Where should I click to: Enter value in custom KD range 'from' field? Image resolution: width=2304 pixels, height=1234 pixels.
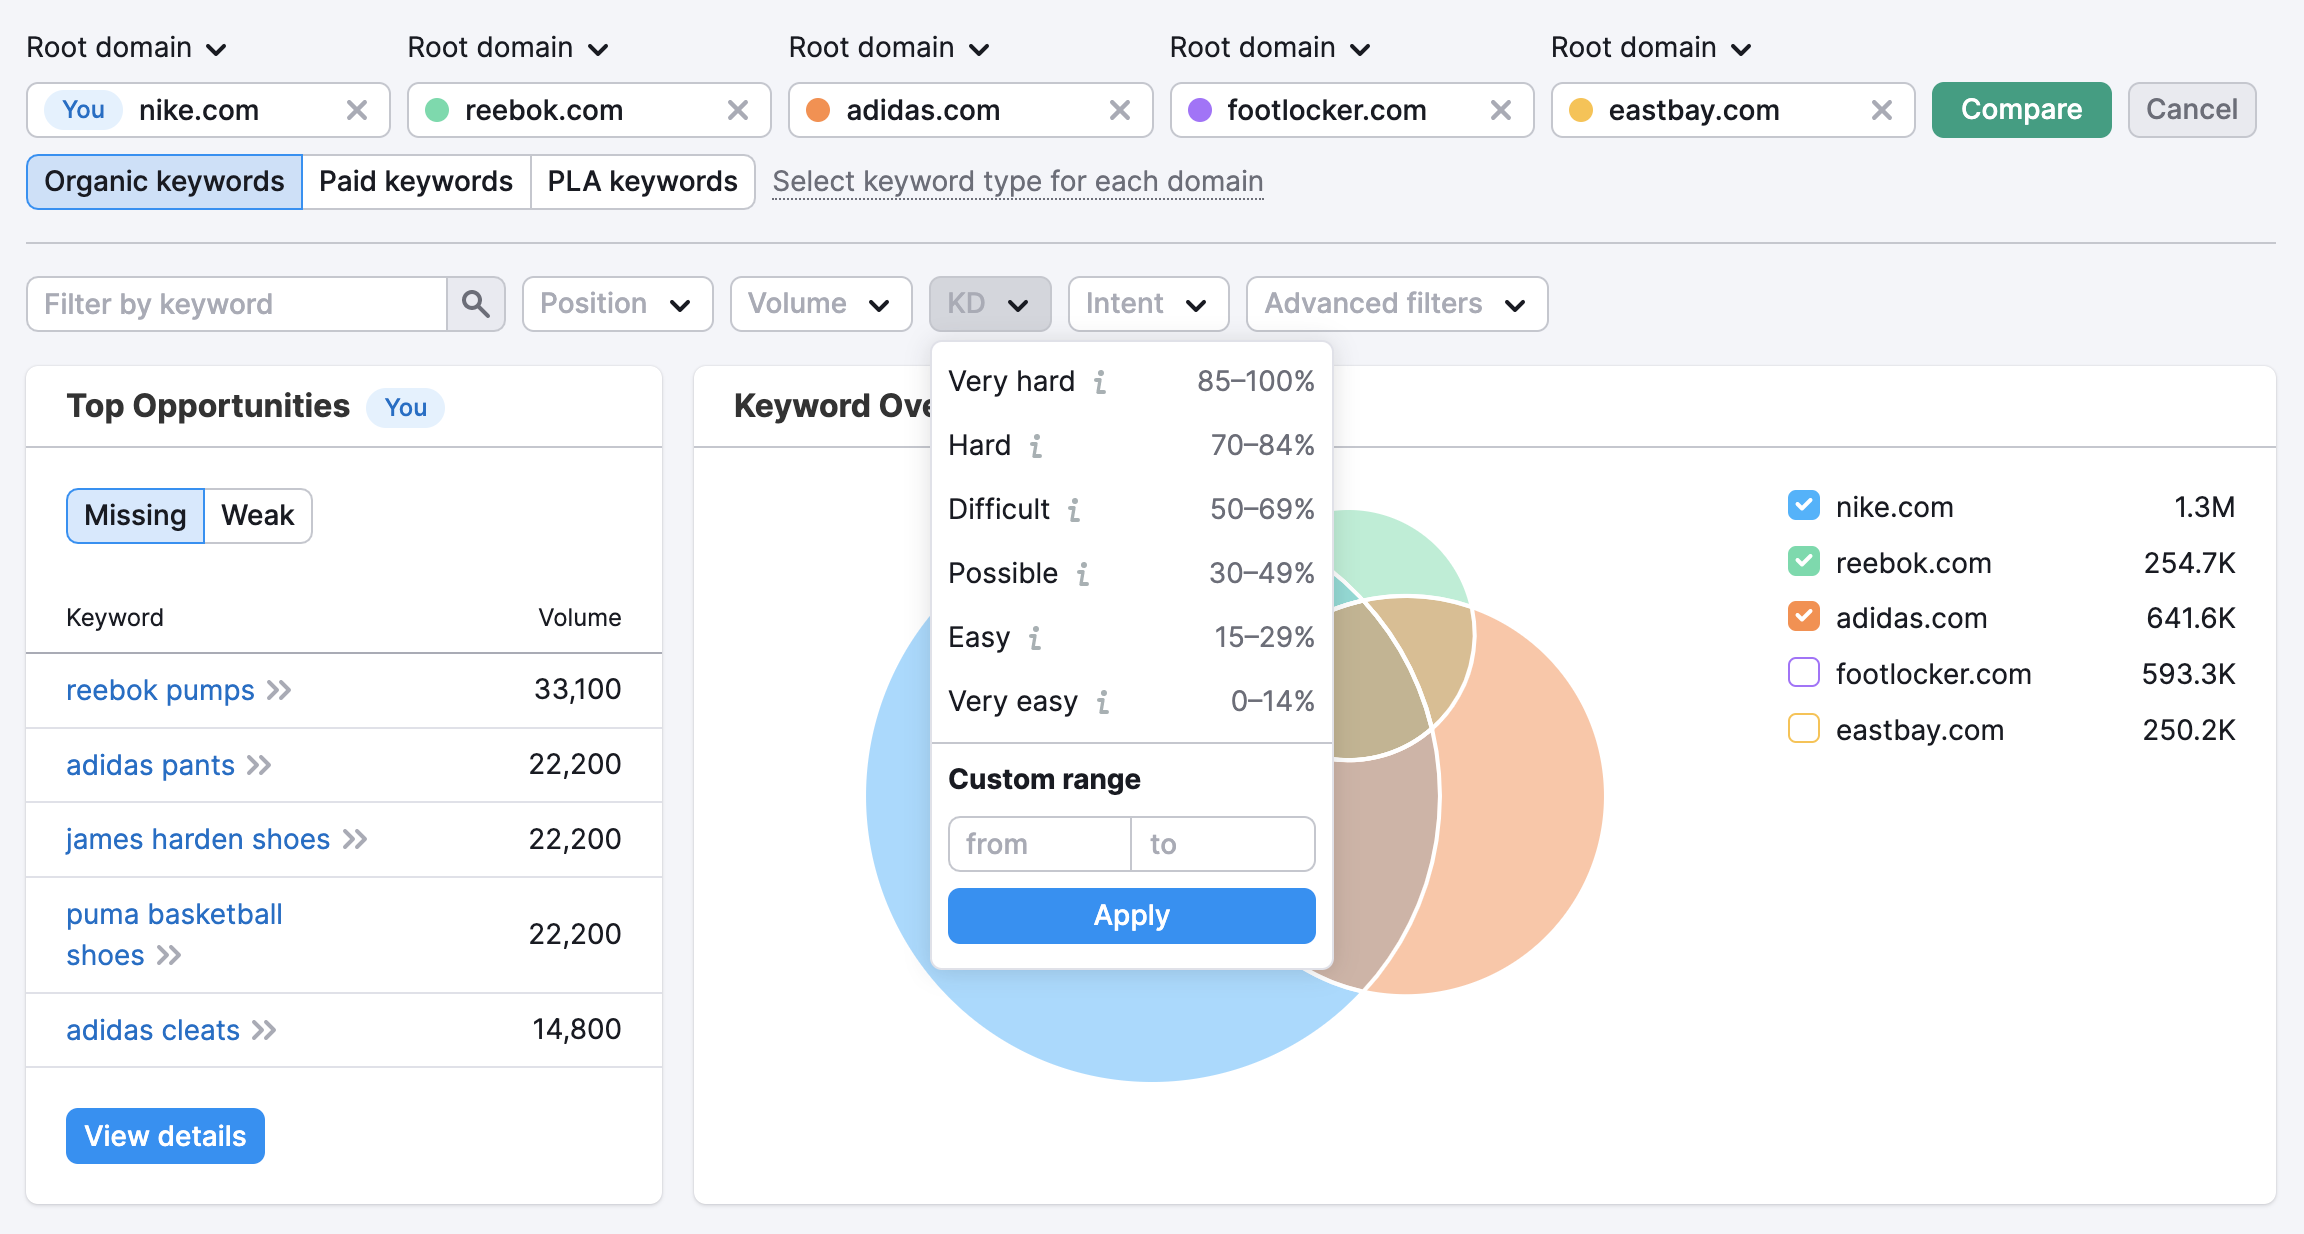tap(1036, 842)
